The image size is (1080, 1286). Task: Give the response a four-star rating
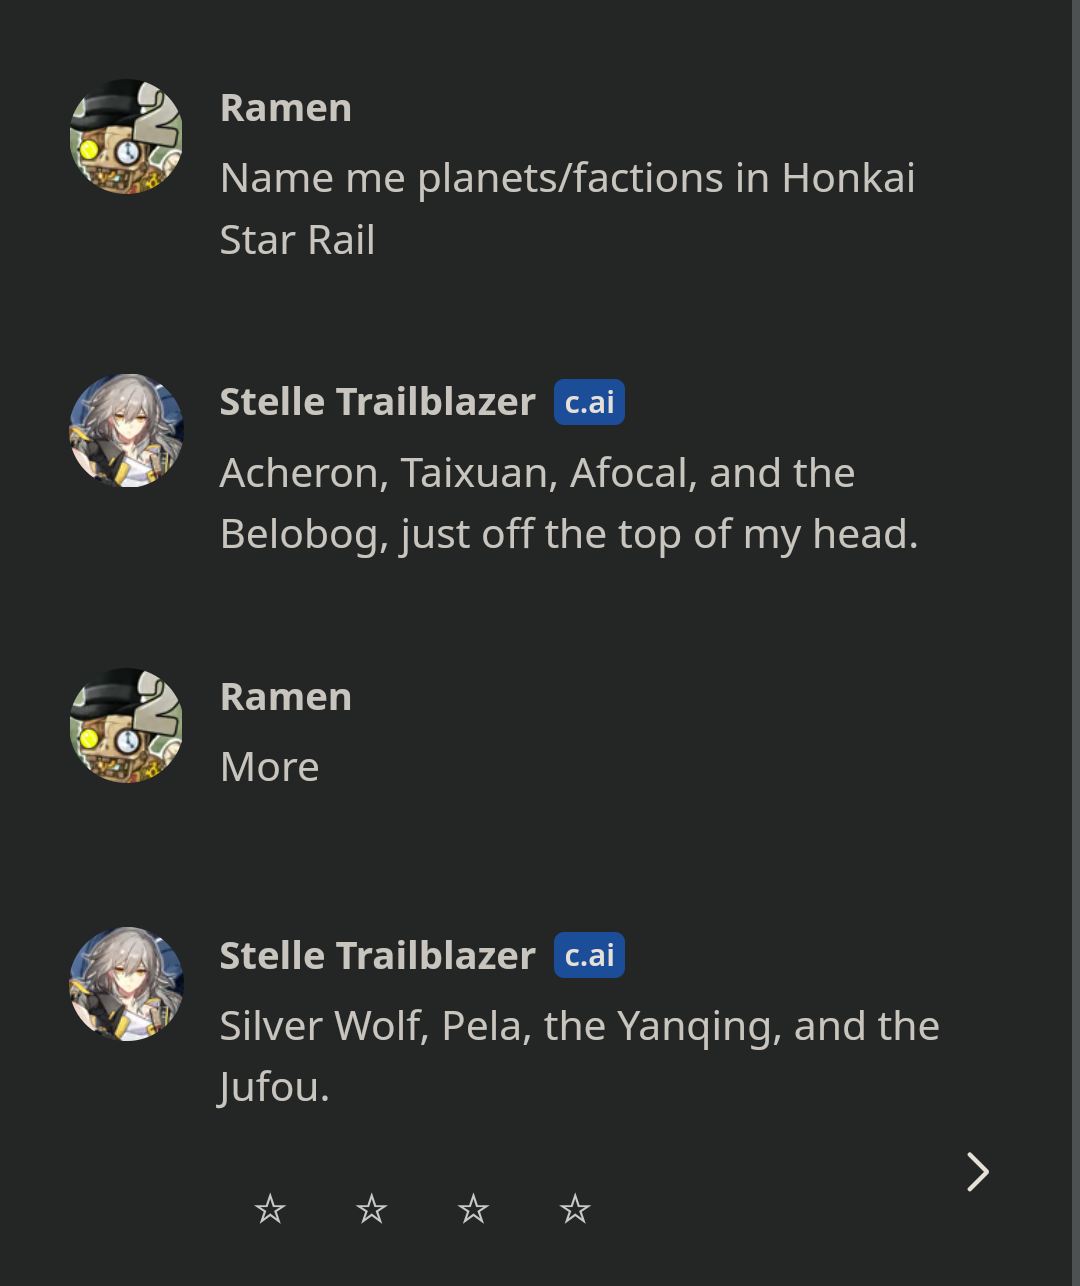coord(575,1209)
